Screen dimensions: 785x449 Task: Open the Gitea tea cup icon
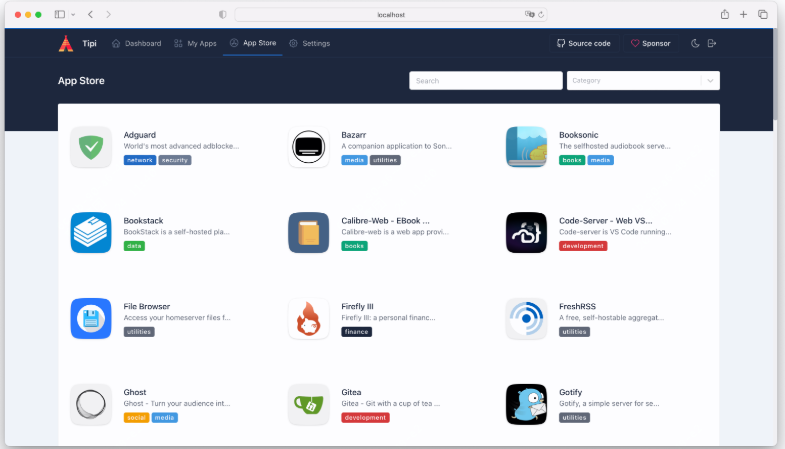click(x=309, y=404)
